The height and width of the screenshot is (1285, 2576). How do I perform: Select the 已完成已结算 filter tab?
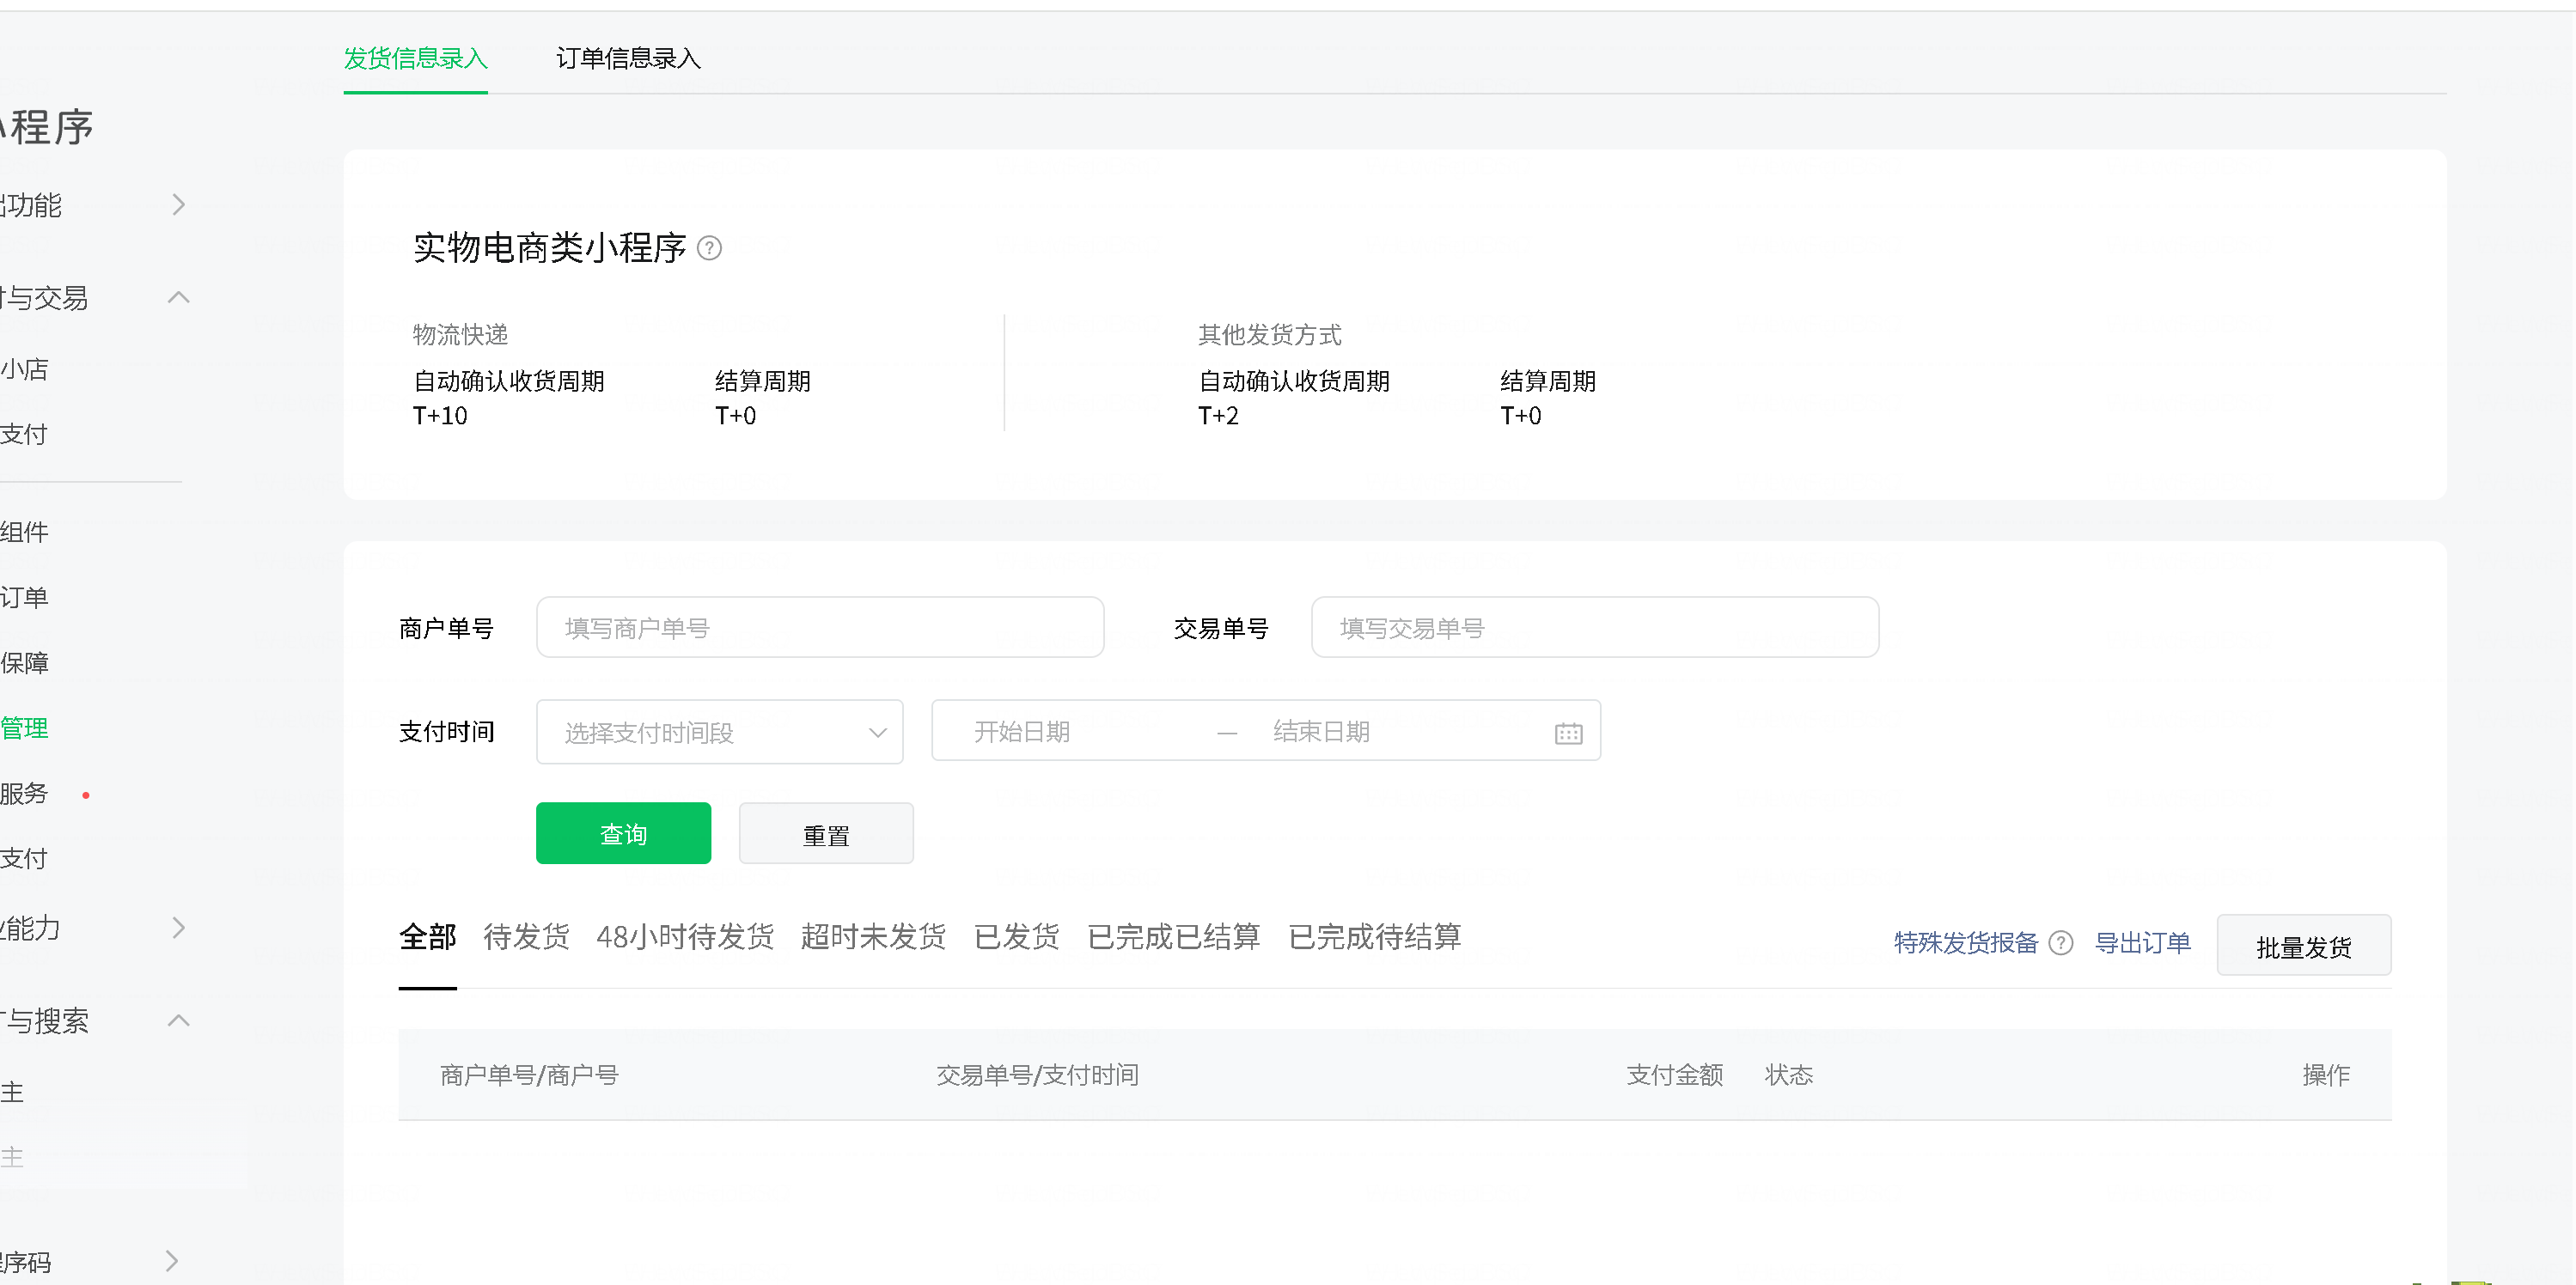point(1173,937)
